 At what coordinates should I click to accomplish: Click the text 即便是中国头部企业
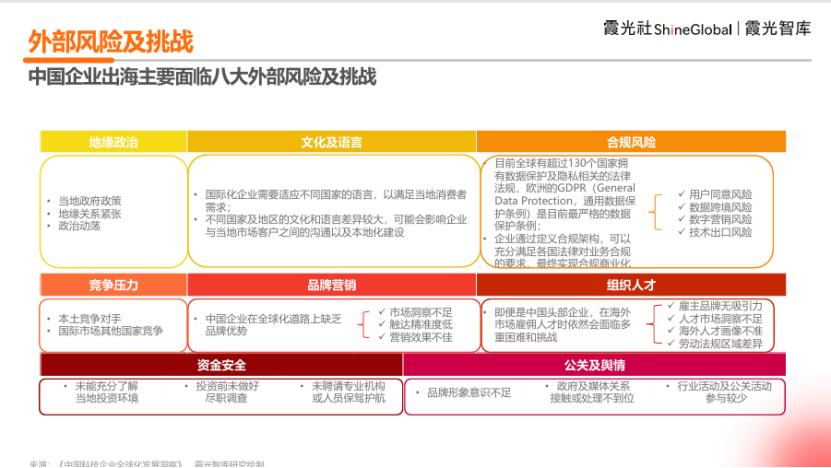(541, 312)
